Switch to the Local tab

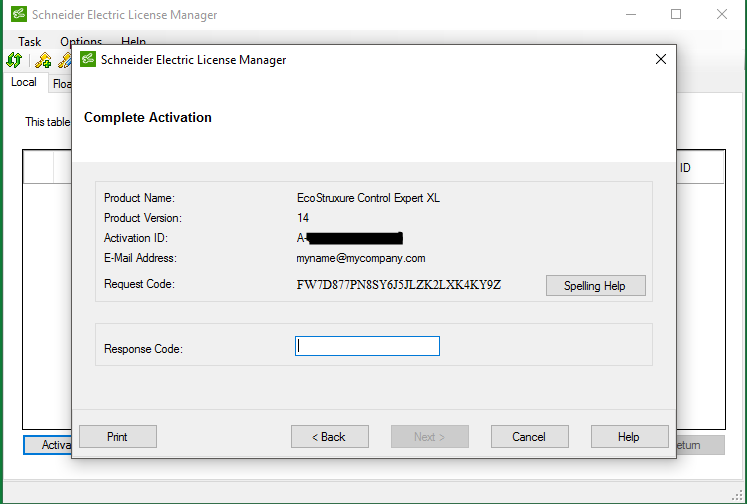coord(24,82)
